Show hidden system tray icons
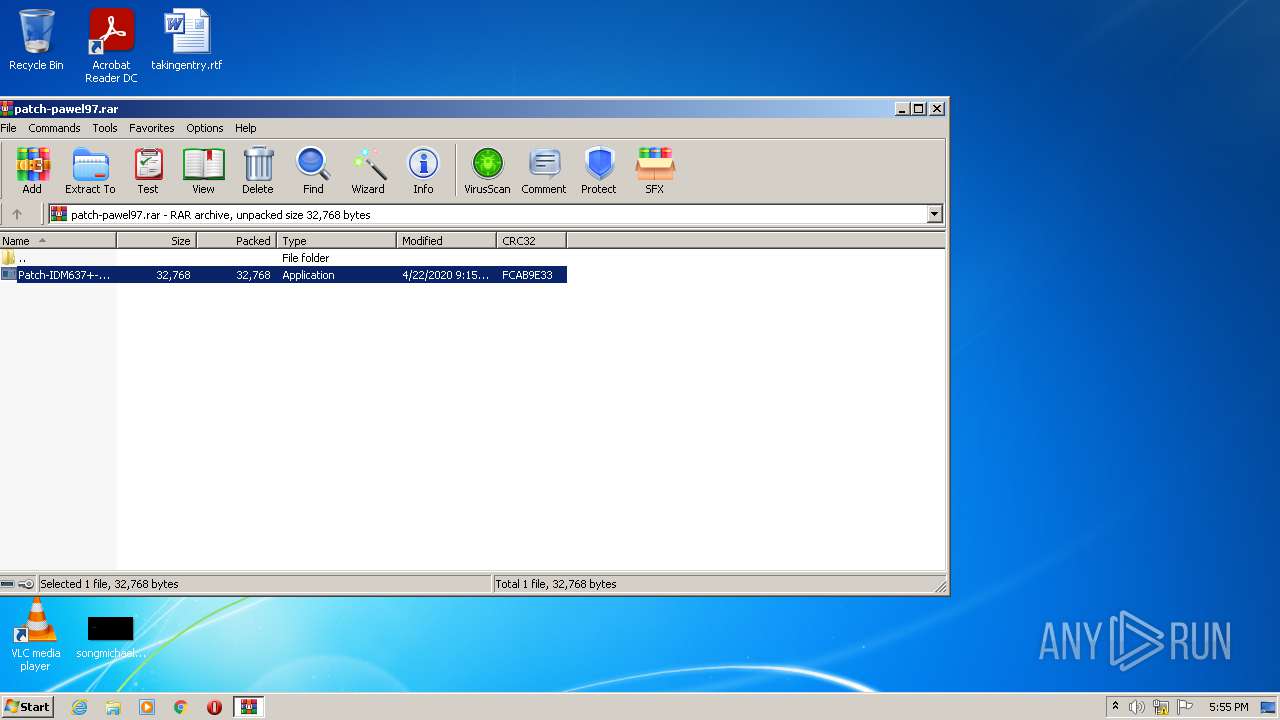 1116,707
